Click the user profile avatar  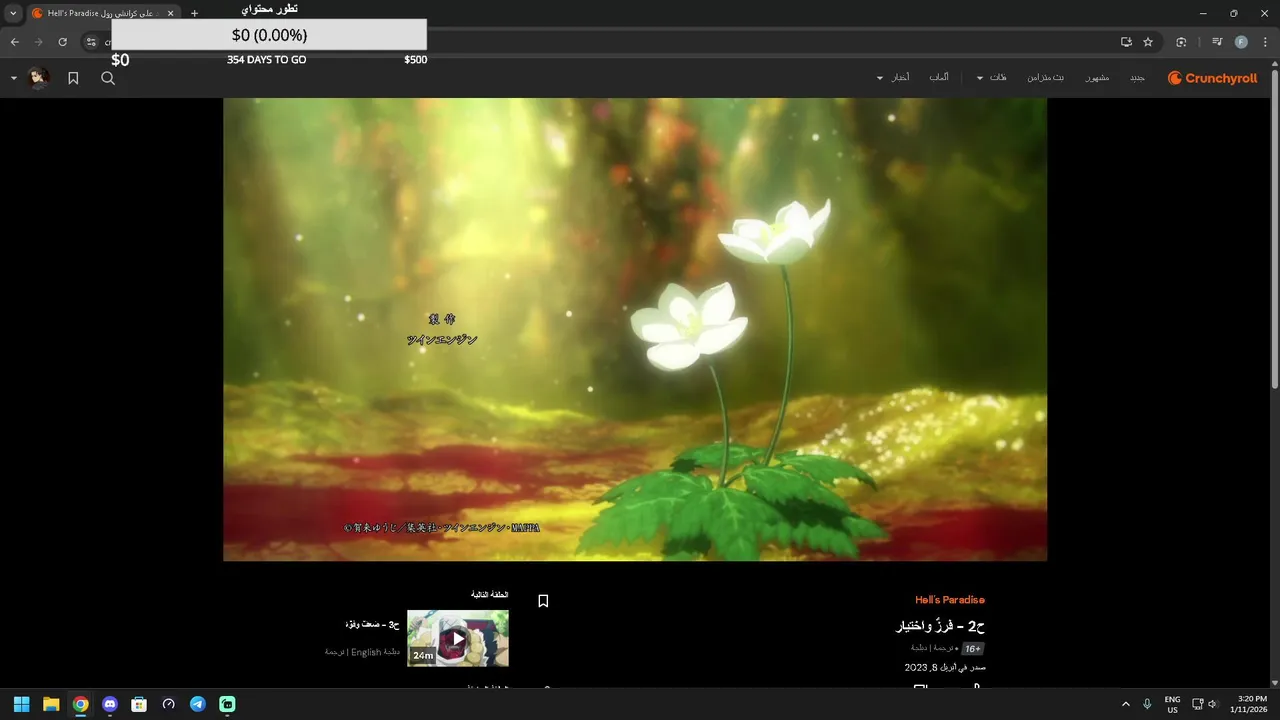point(38,78)
